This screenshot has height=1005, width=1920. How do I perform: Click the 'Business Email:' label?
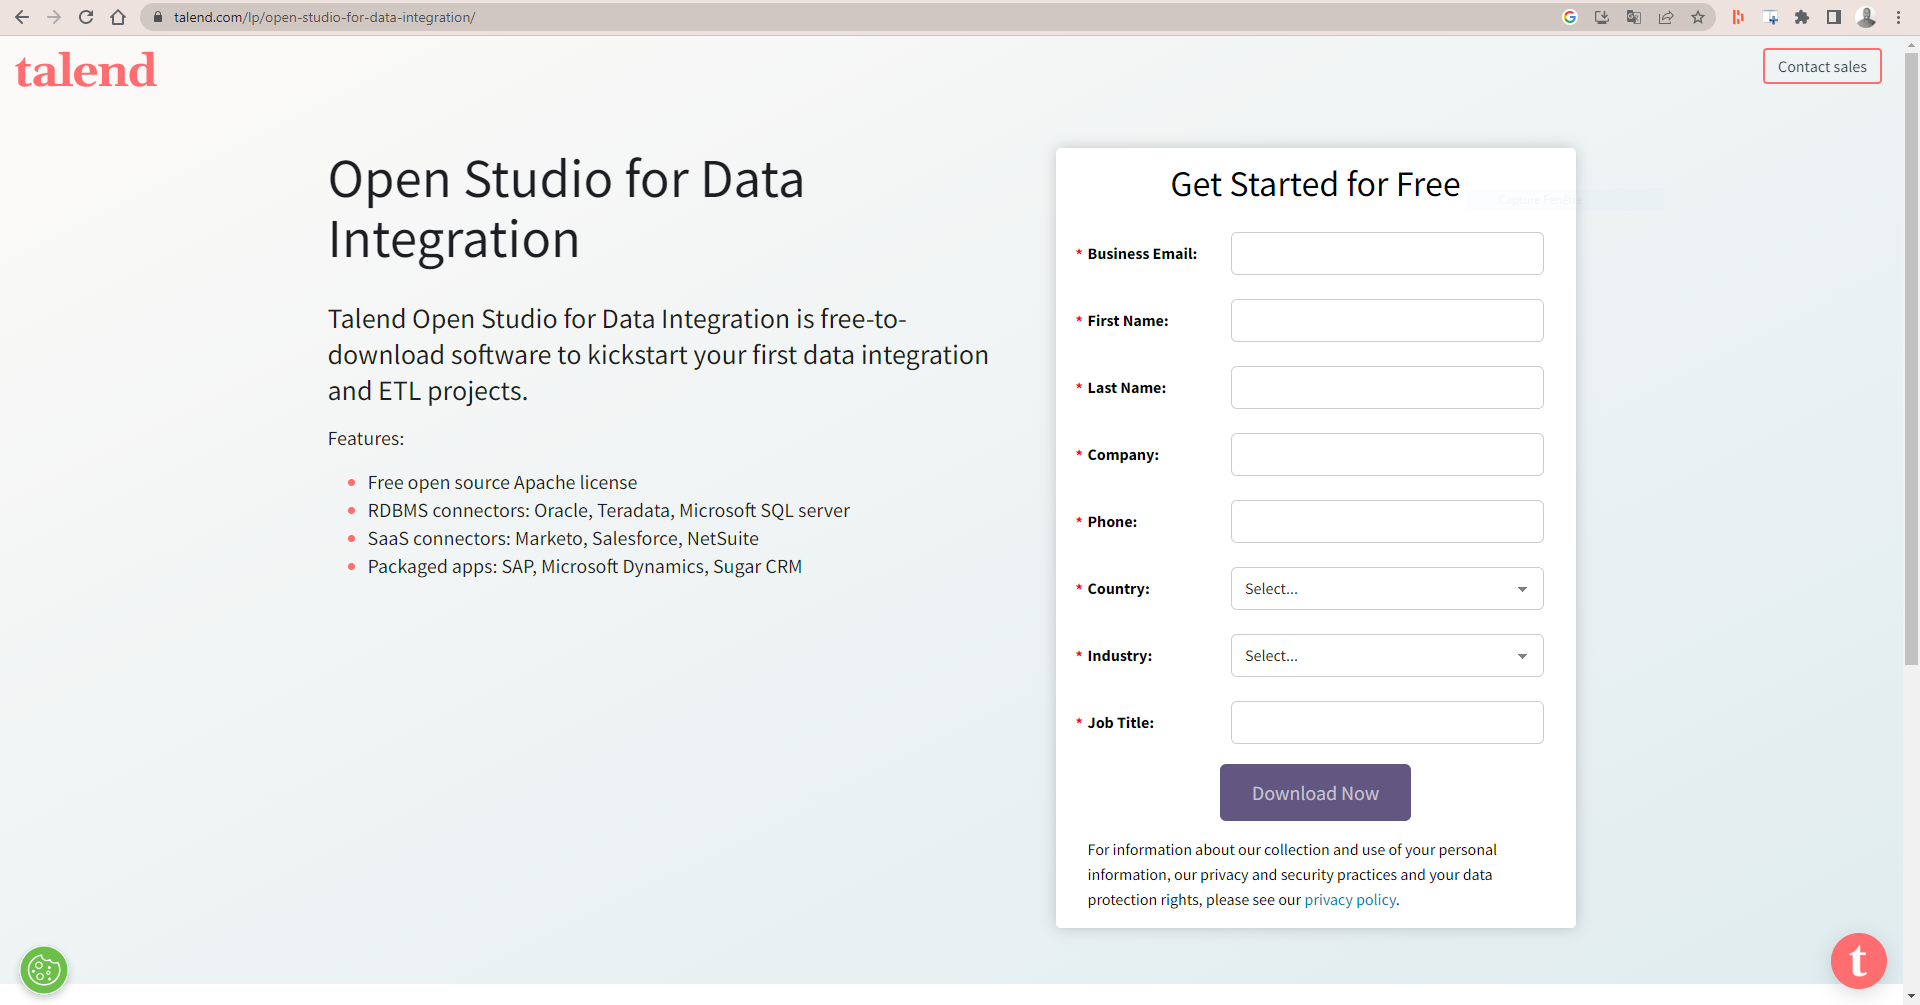(x=1142, y=254)
